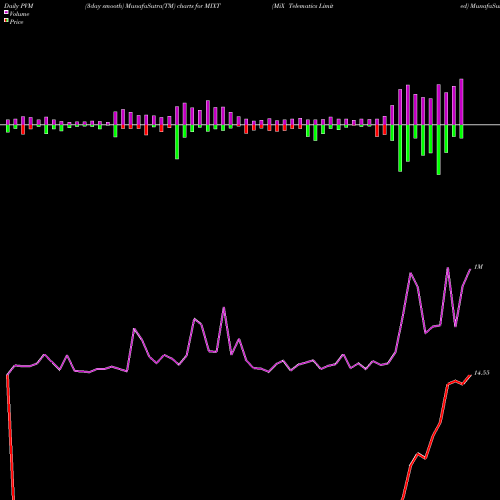Click the MunafaSutra charts for MIXT heading
The height and width of the screenshot is (500, 500).
tap(153, 6)
